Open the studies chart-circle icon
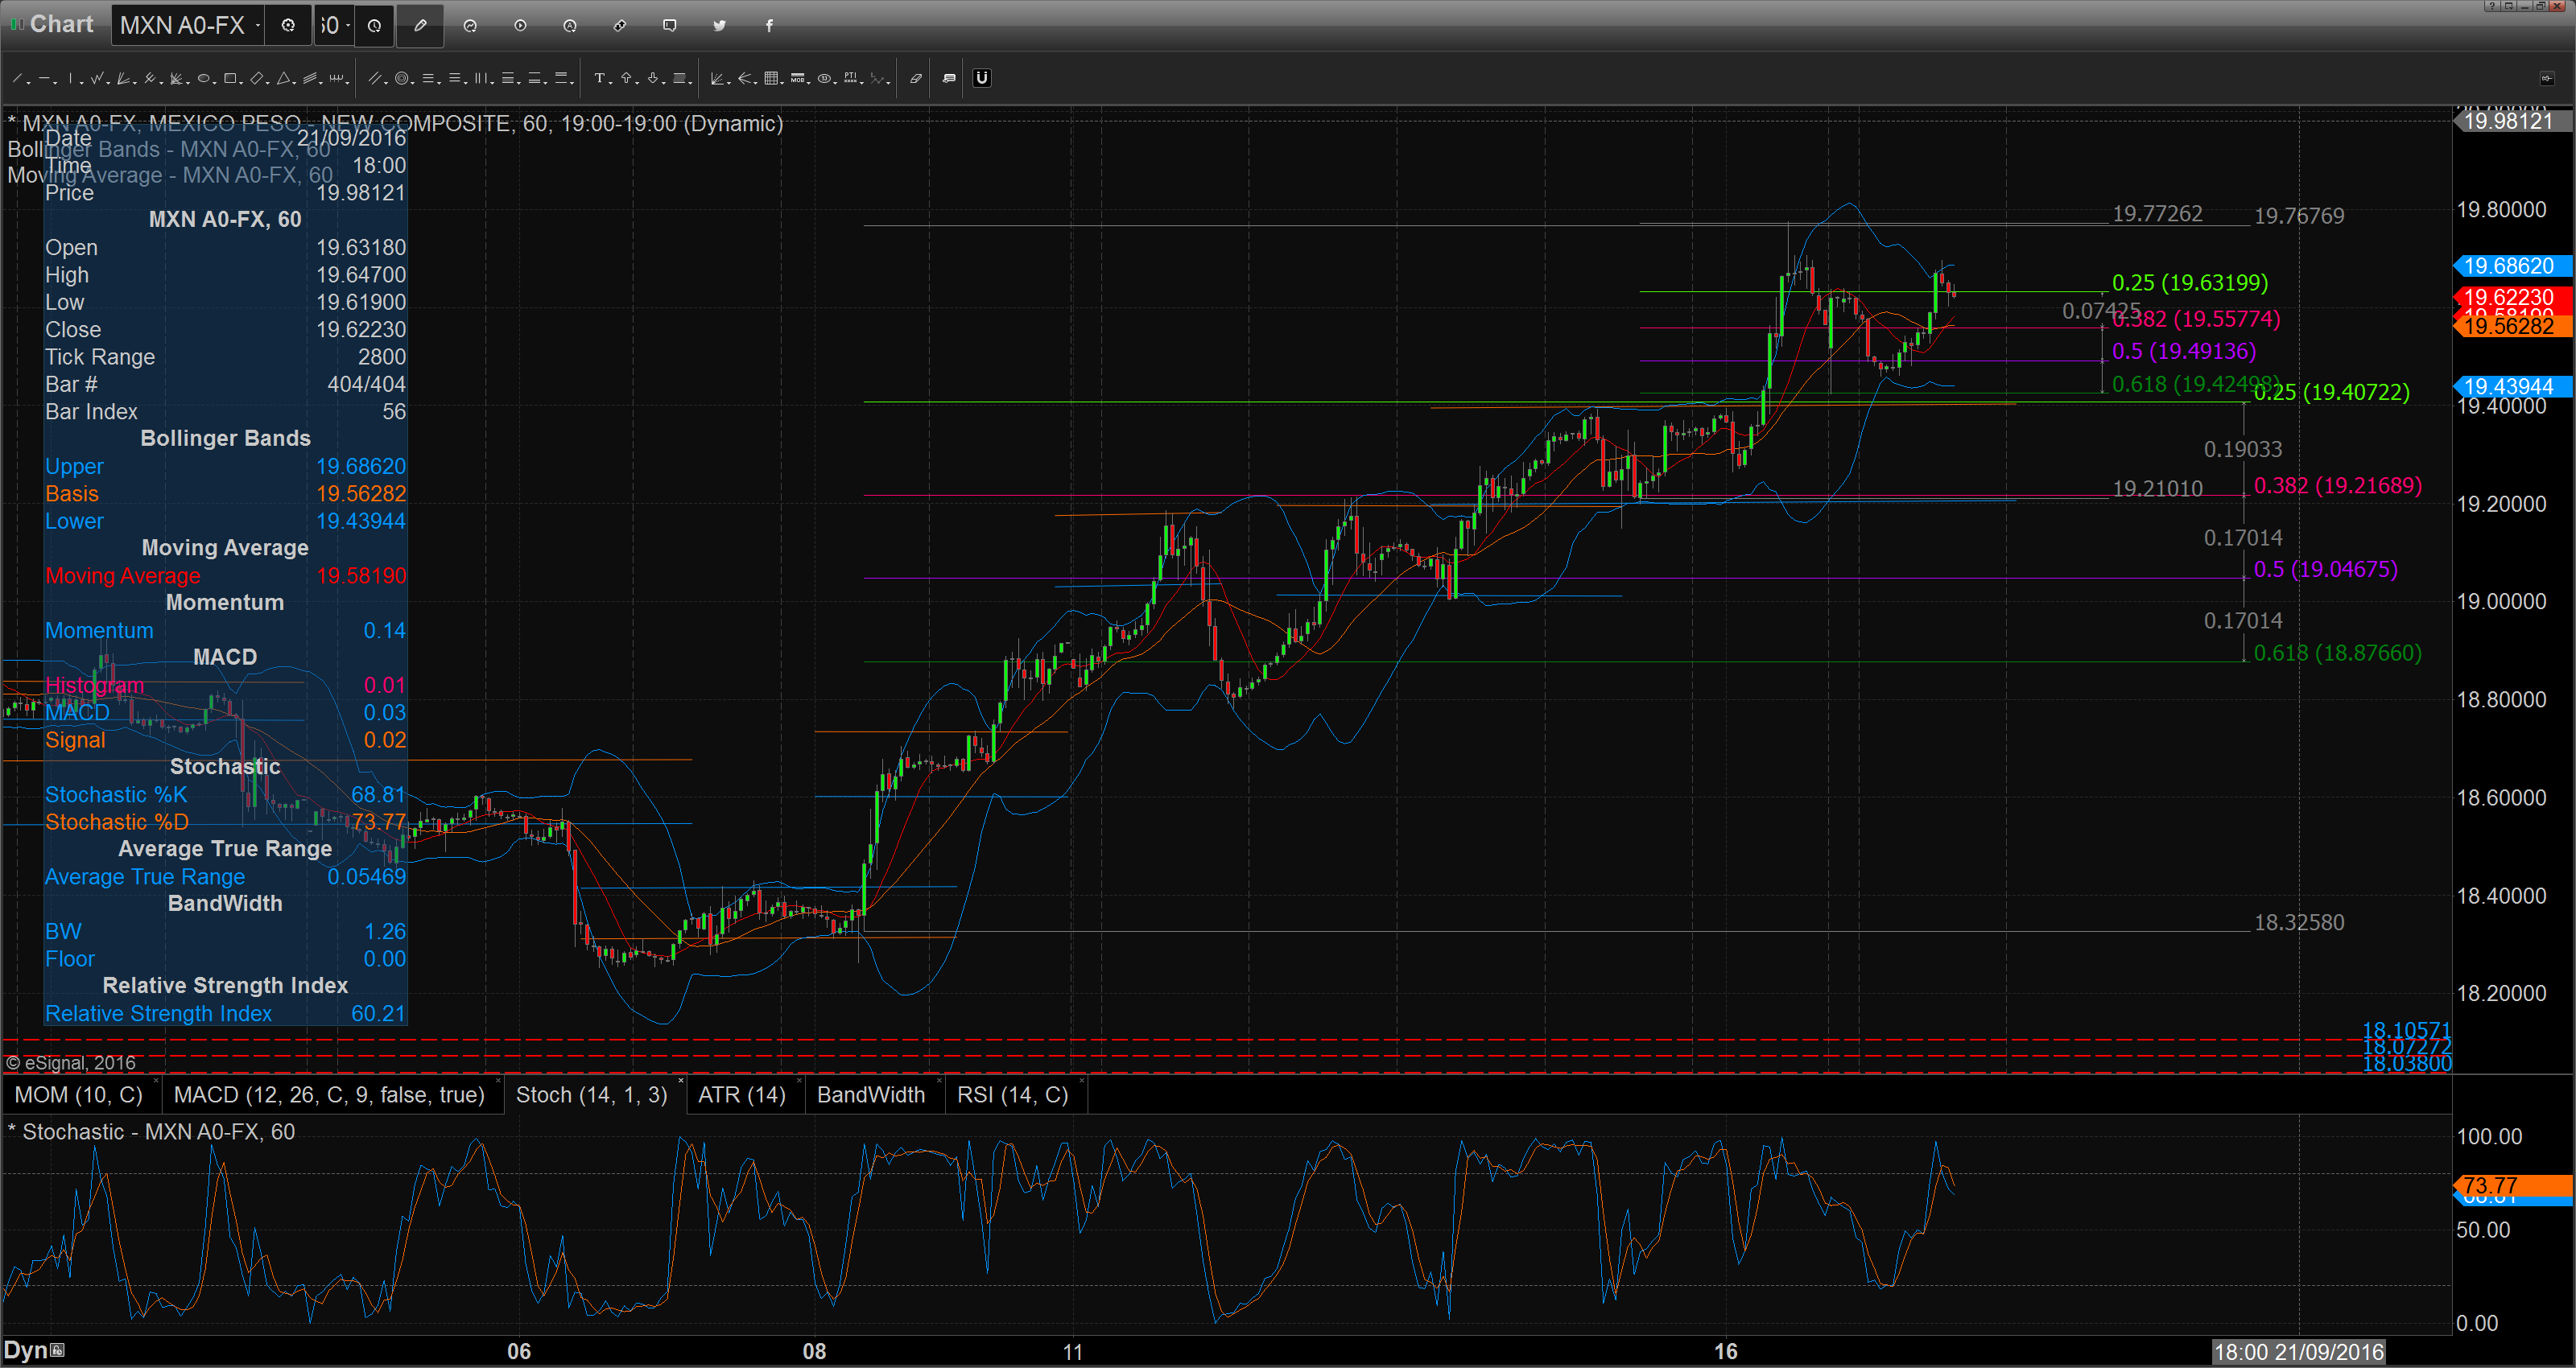This screenshot has width=2576, height=1368. point(470,26)
